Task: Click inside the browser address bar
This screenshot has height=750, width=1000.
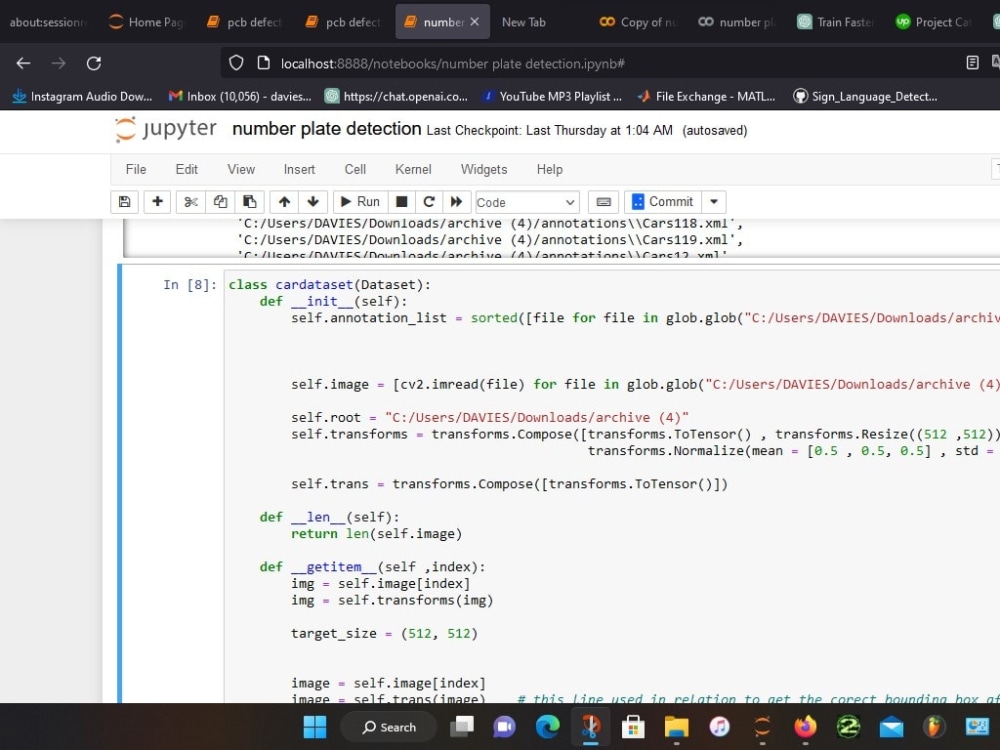Action: [x=500, y=63]
